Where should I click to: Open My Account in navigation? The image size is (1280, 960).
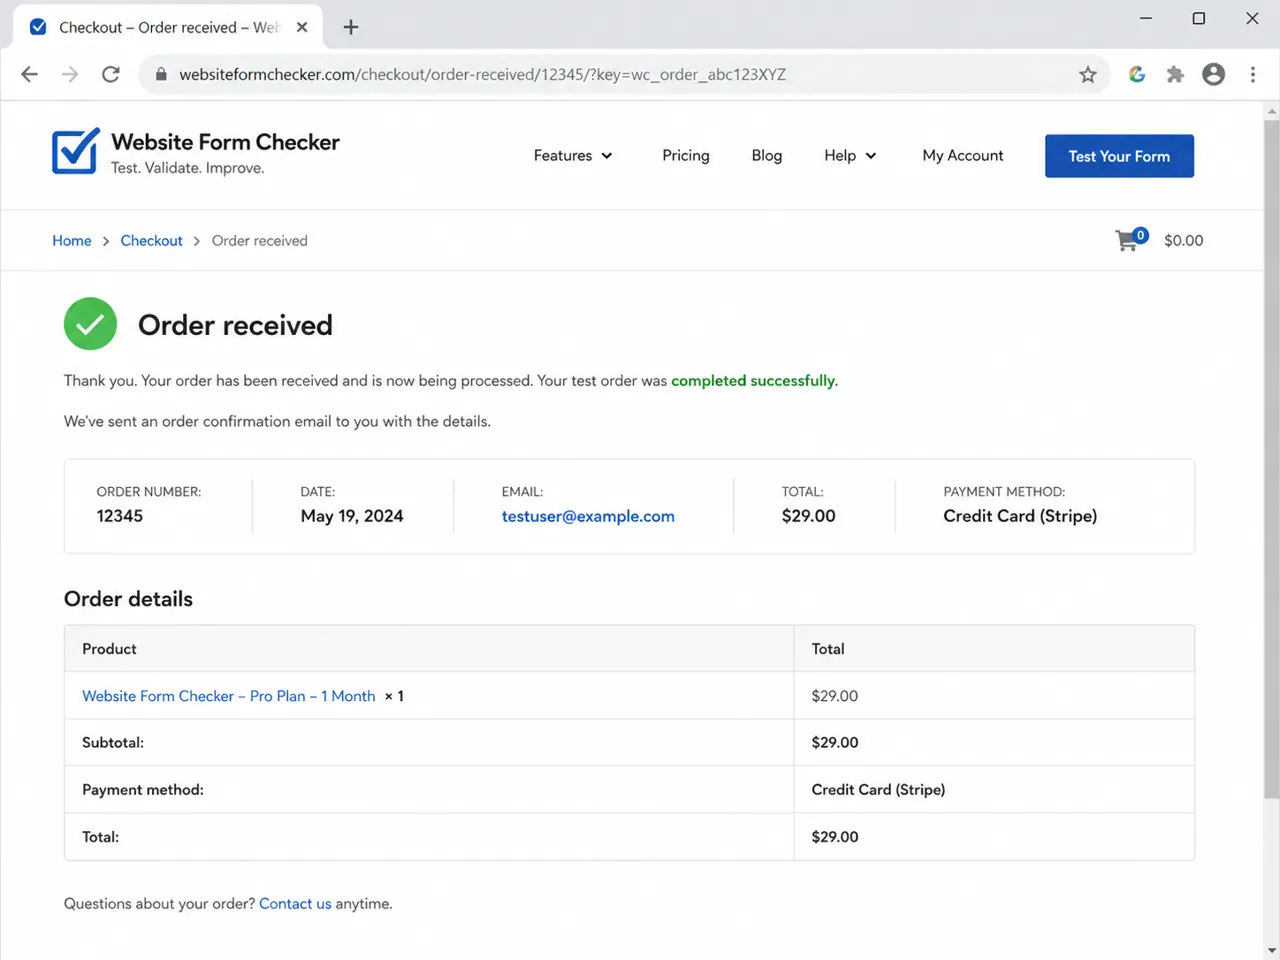pyautogui.click(x=963, y=155)
